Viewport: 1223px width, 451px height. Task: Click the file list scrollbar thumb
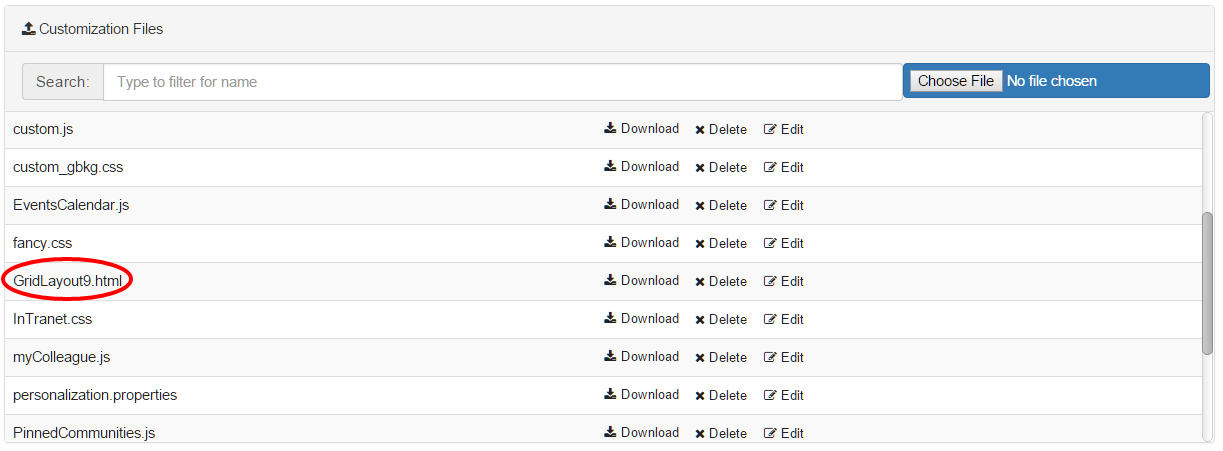[x=1207, y=282]
